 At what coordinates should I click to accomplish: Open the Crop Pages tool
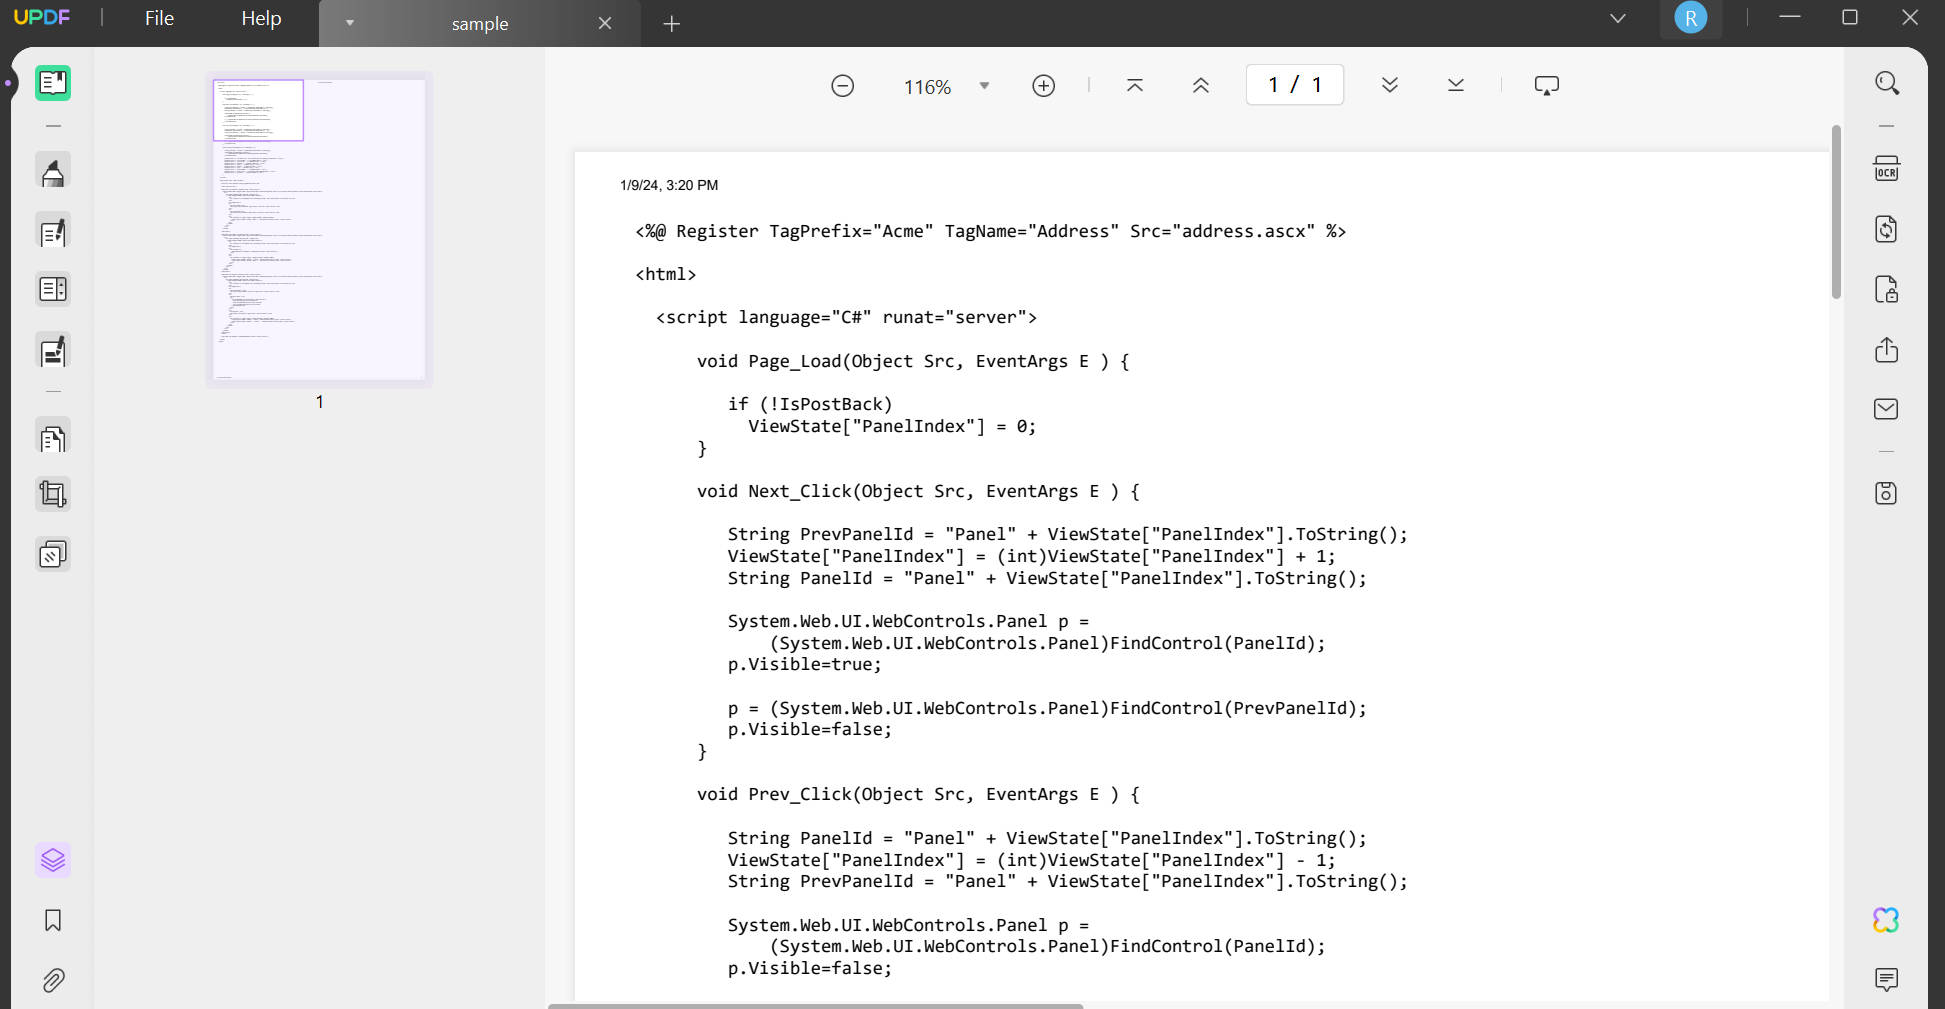(53, 494)
